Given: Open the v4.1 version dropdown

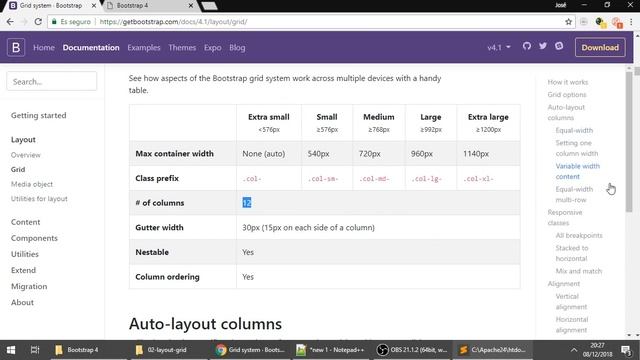Looking at the screenshot, I should click(499, 47).
